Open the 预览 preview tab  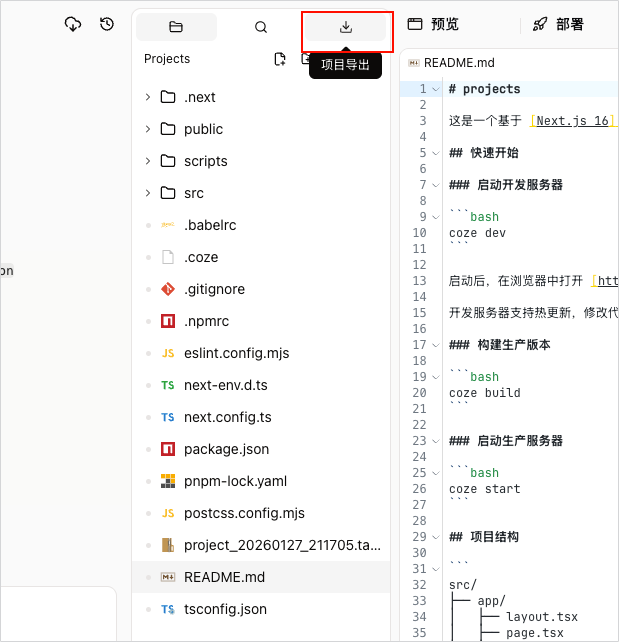coord(433,25)
